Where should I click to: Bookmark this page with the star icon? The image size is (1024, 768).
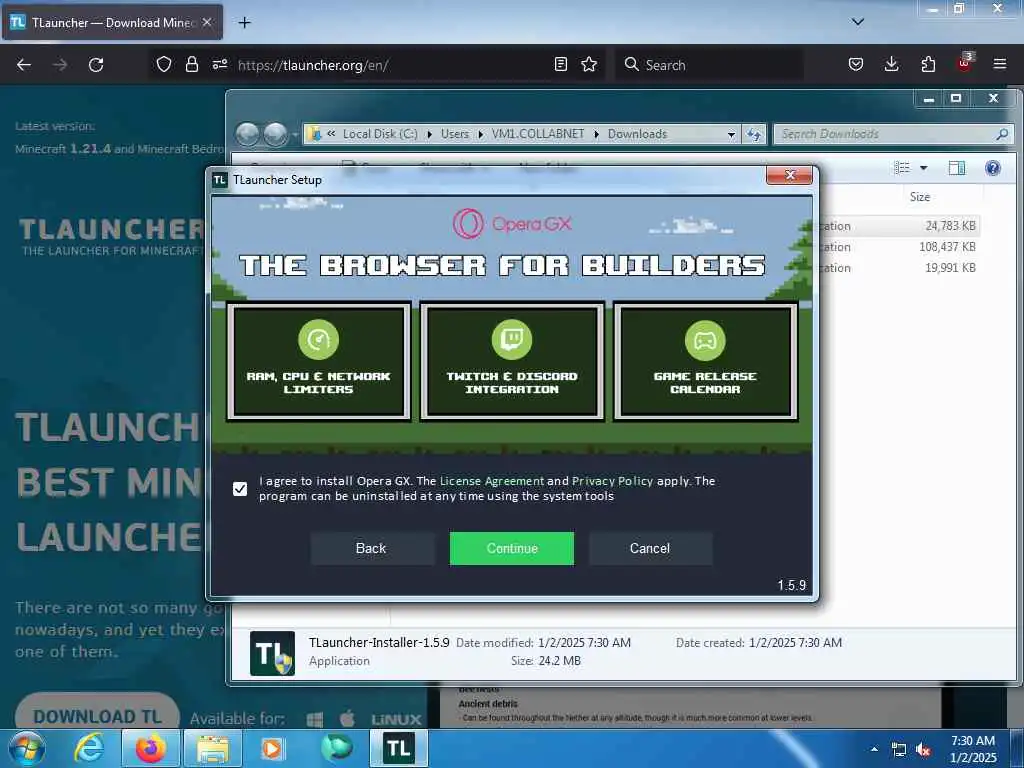[589, 64]
